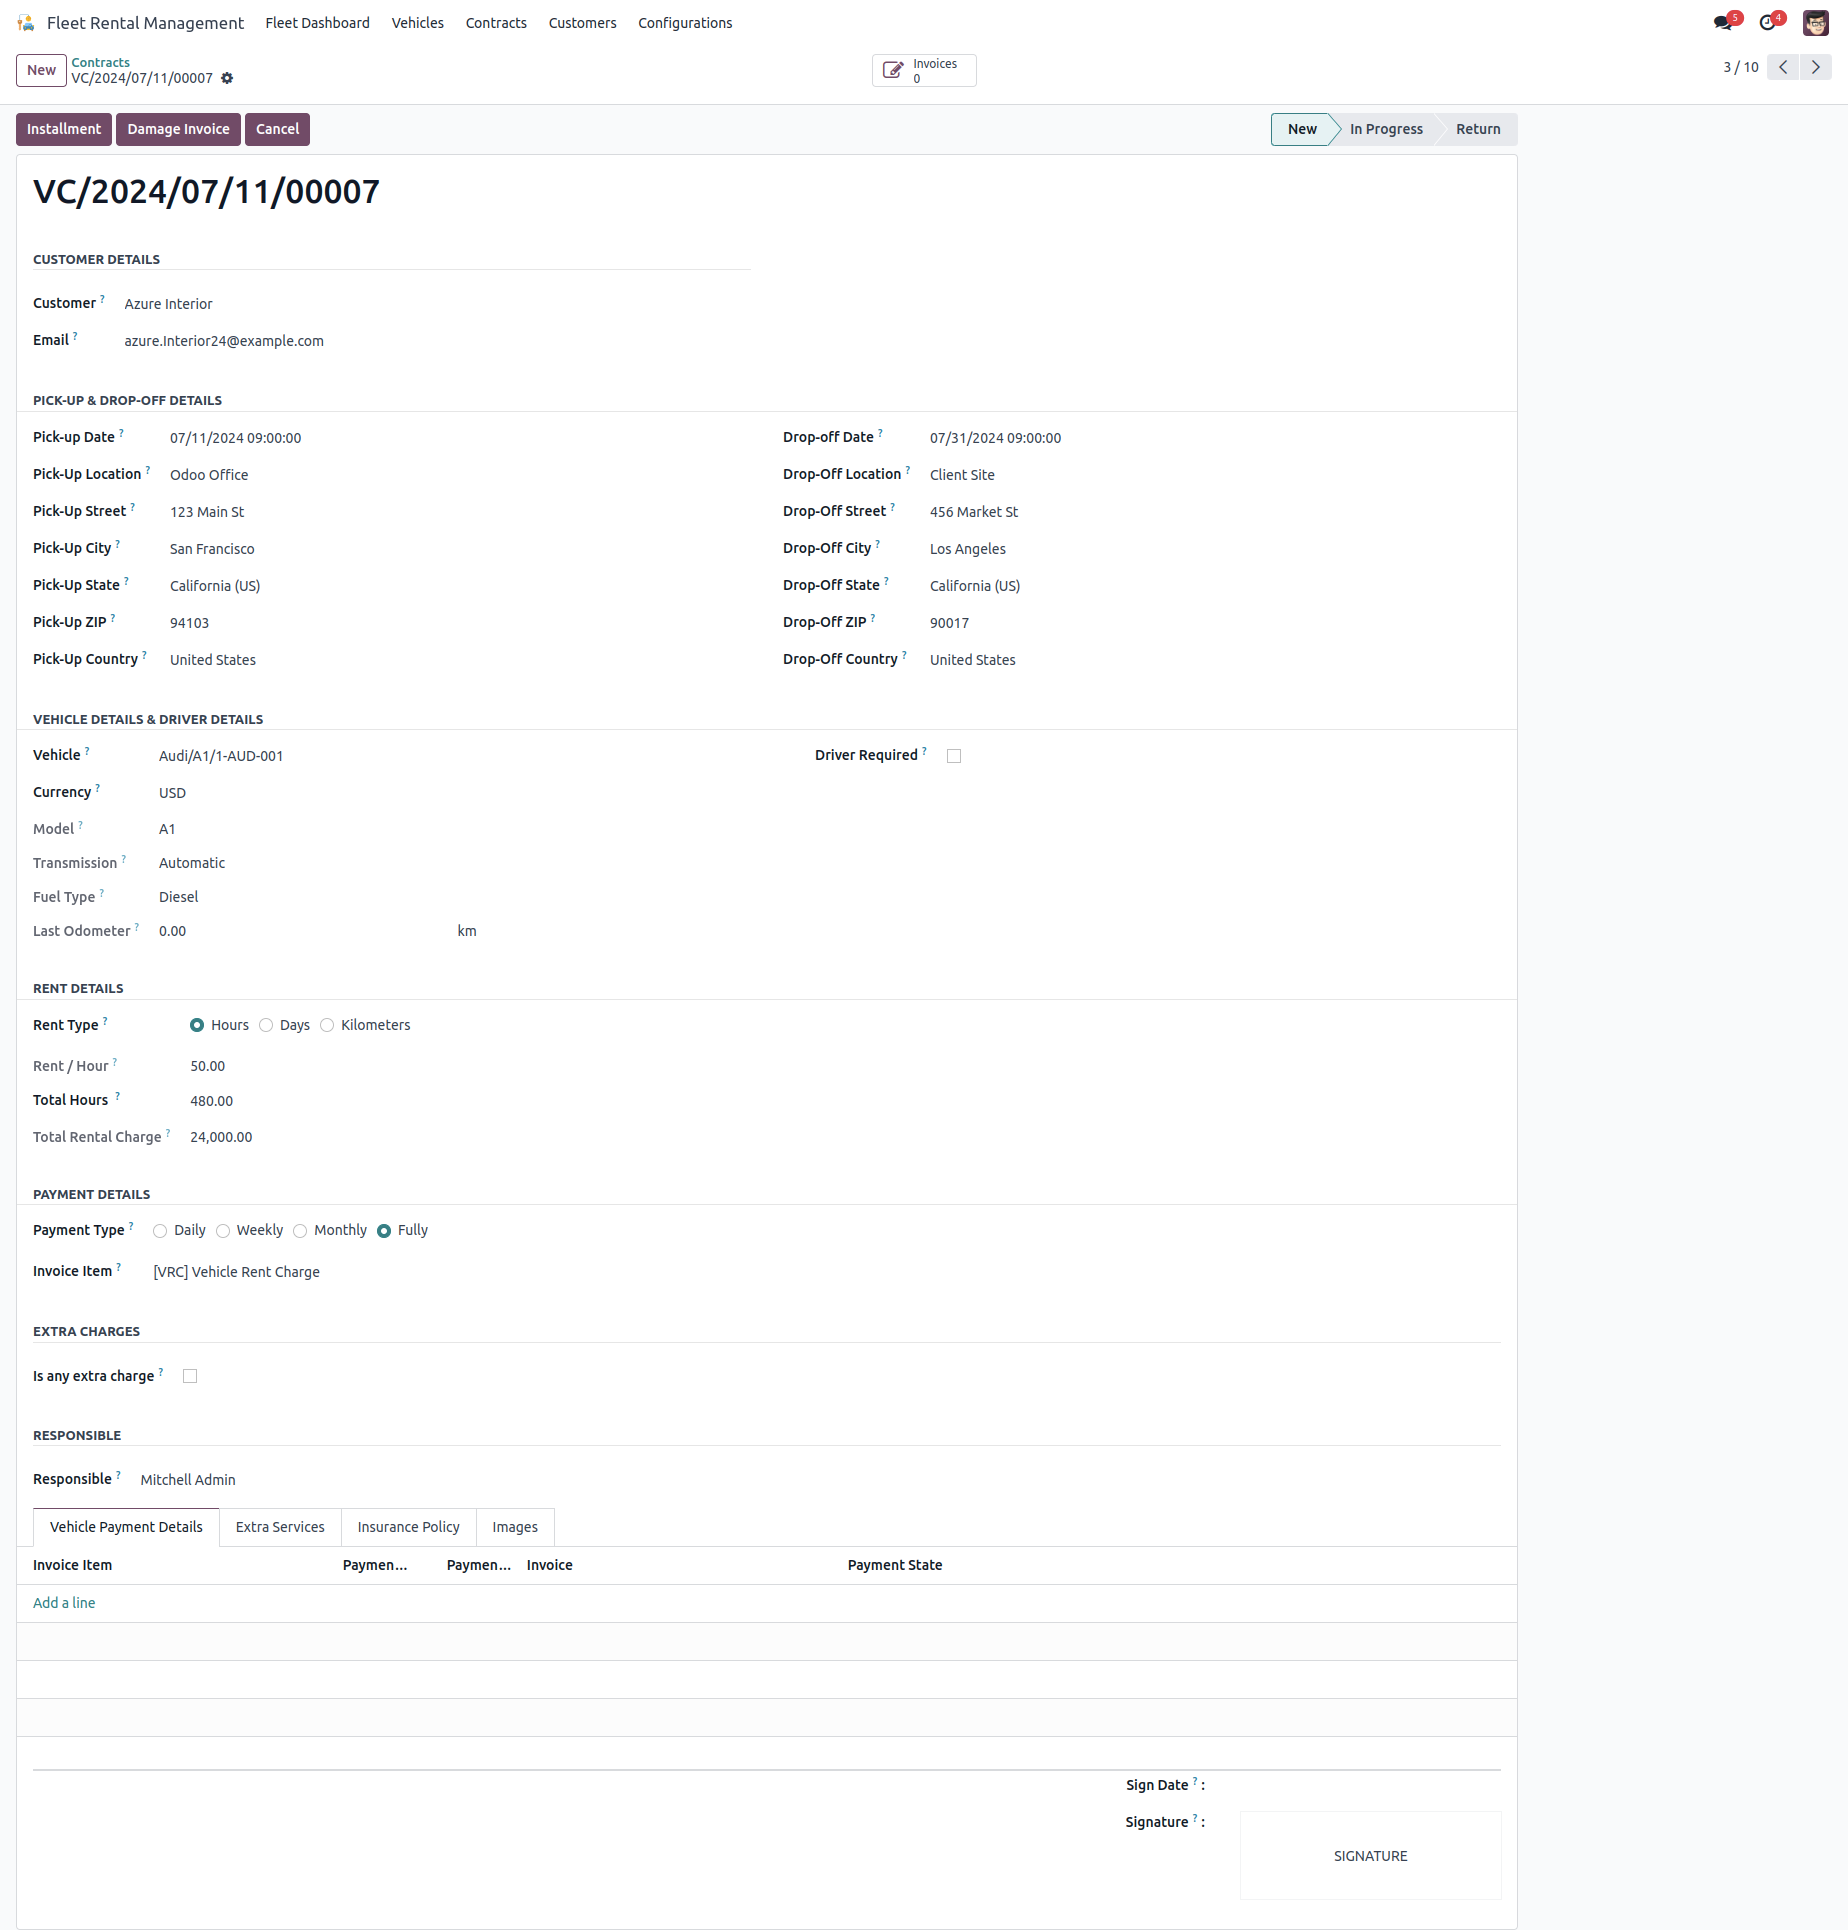Click the gear icon beside contract number
The image size is (1848, 1930).
(227, 78)
